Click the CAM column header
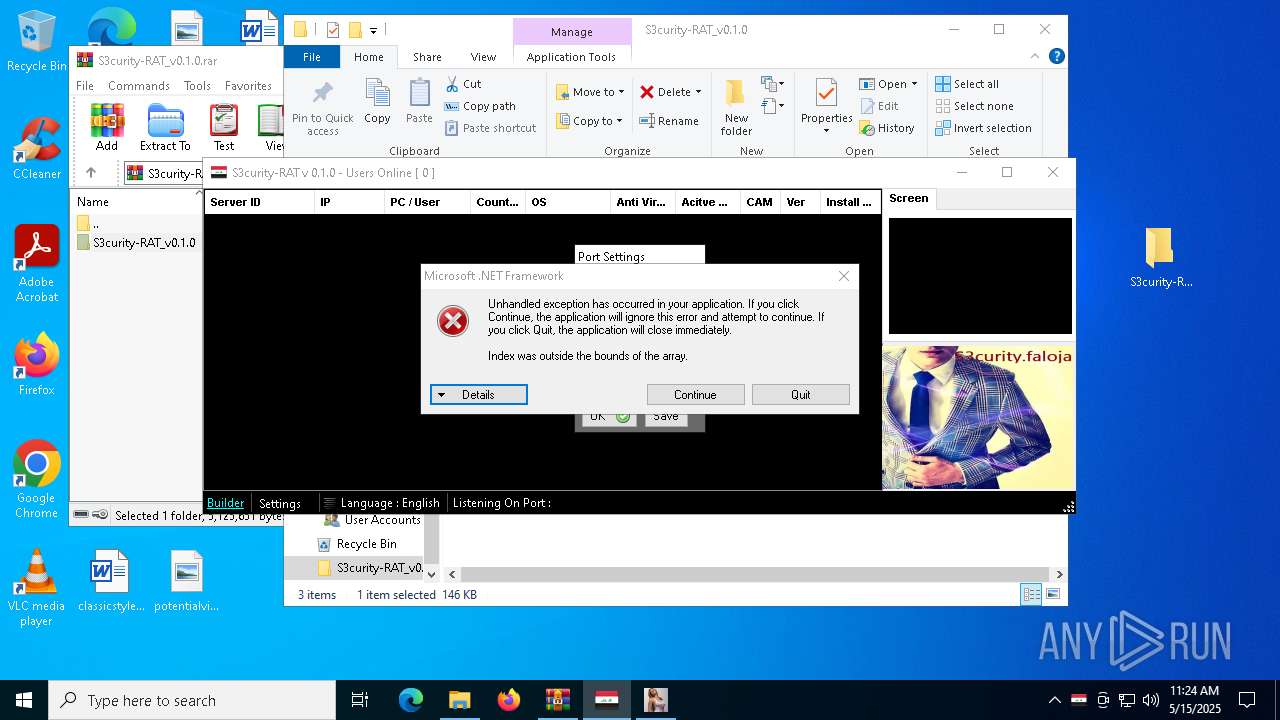 pyautogui.click(x=760, y=202)
